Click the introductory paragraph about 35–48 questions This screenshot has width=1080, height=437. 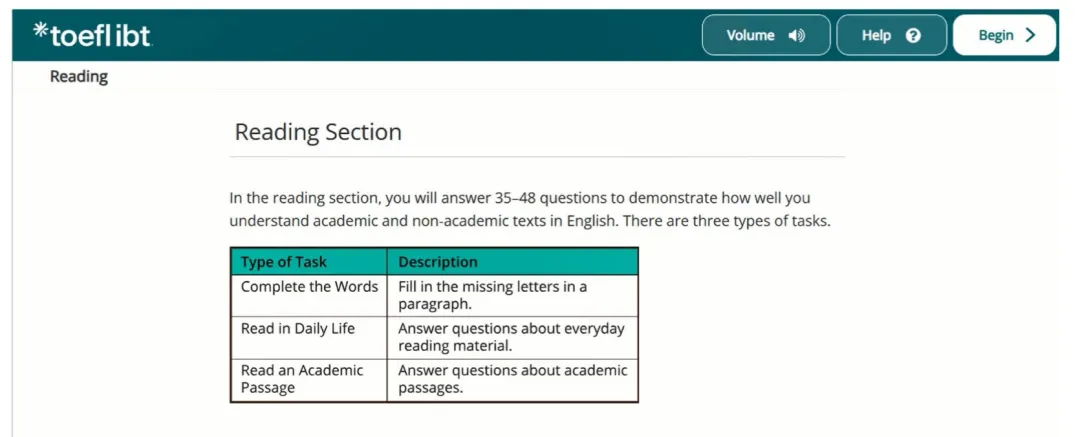point(530,210)
